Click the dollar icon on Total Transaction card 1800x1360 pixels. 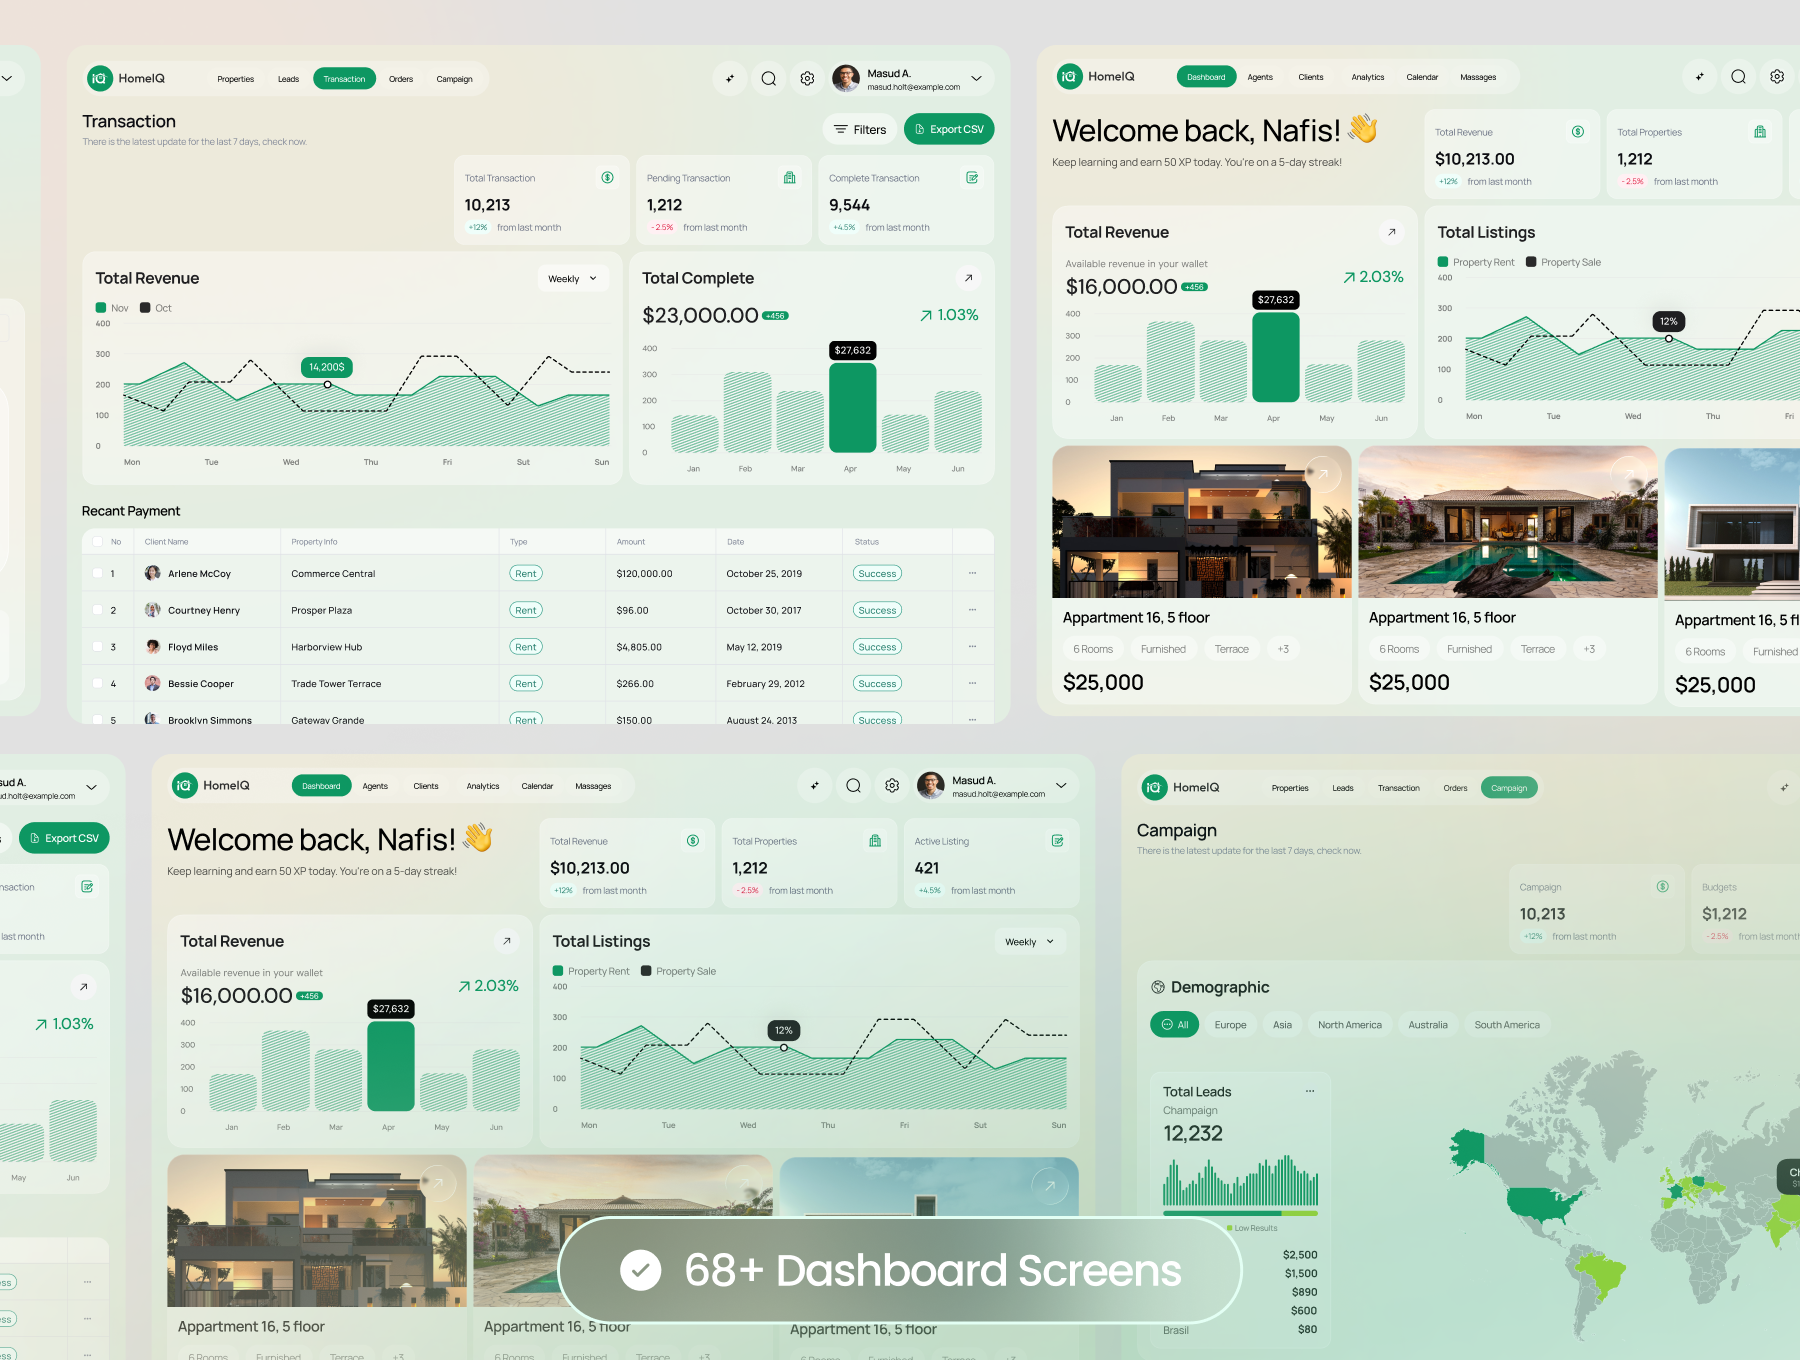pyautogui.click(x=607, y=178)
